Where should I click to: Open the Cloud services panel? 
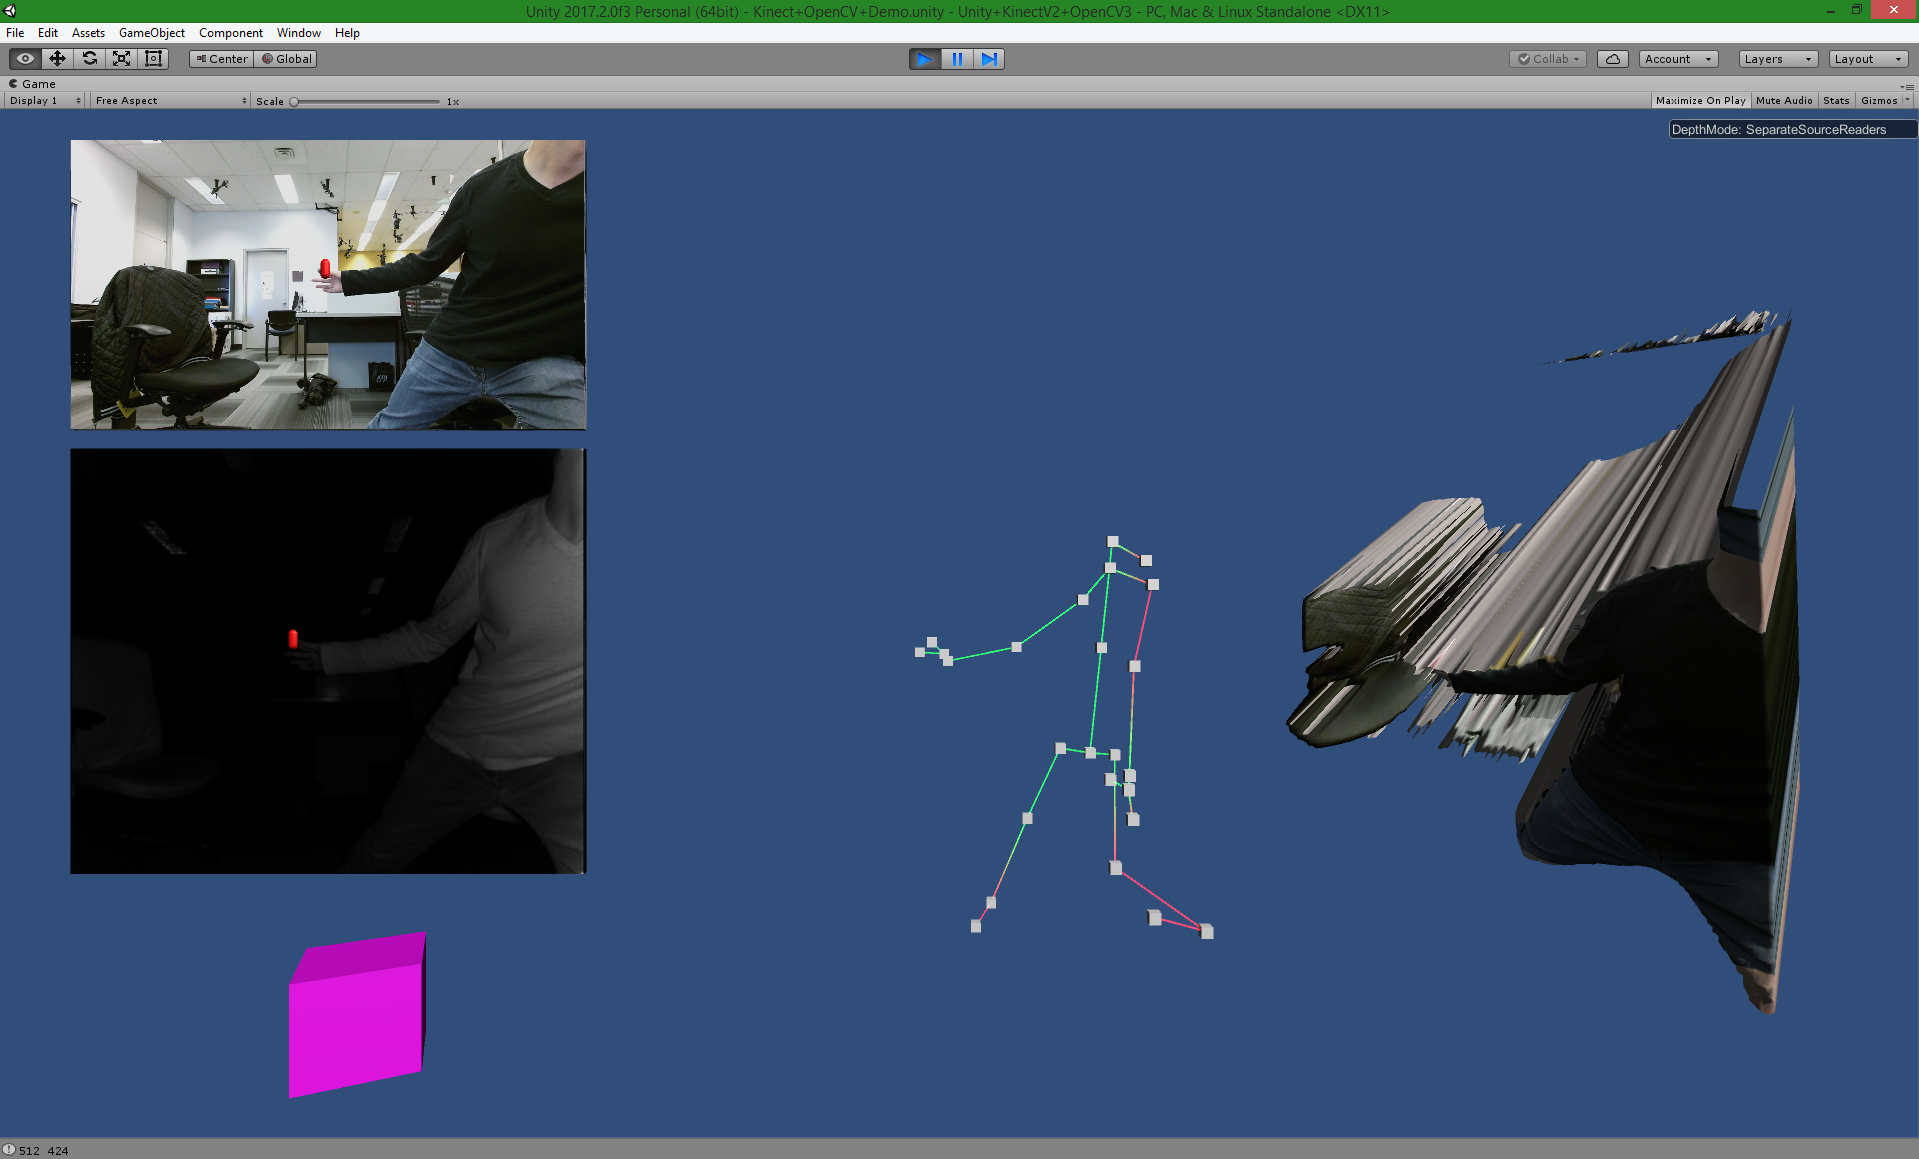click(1612, 59)
